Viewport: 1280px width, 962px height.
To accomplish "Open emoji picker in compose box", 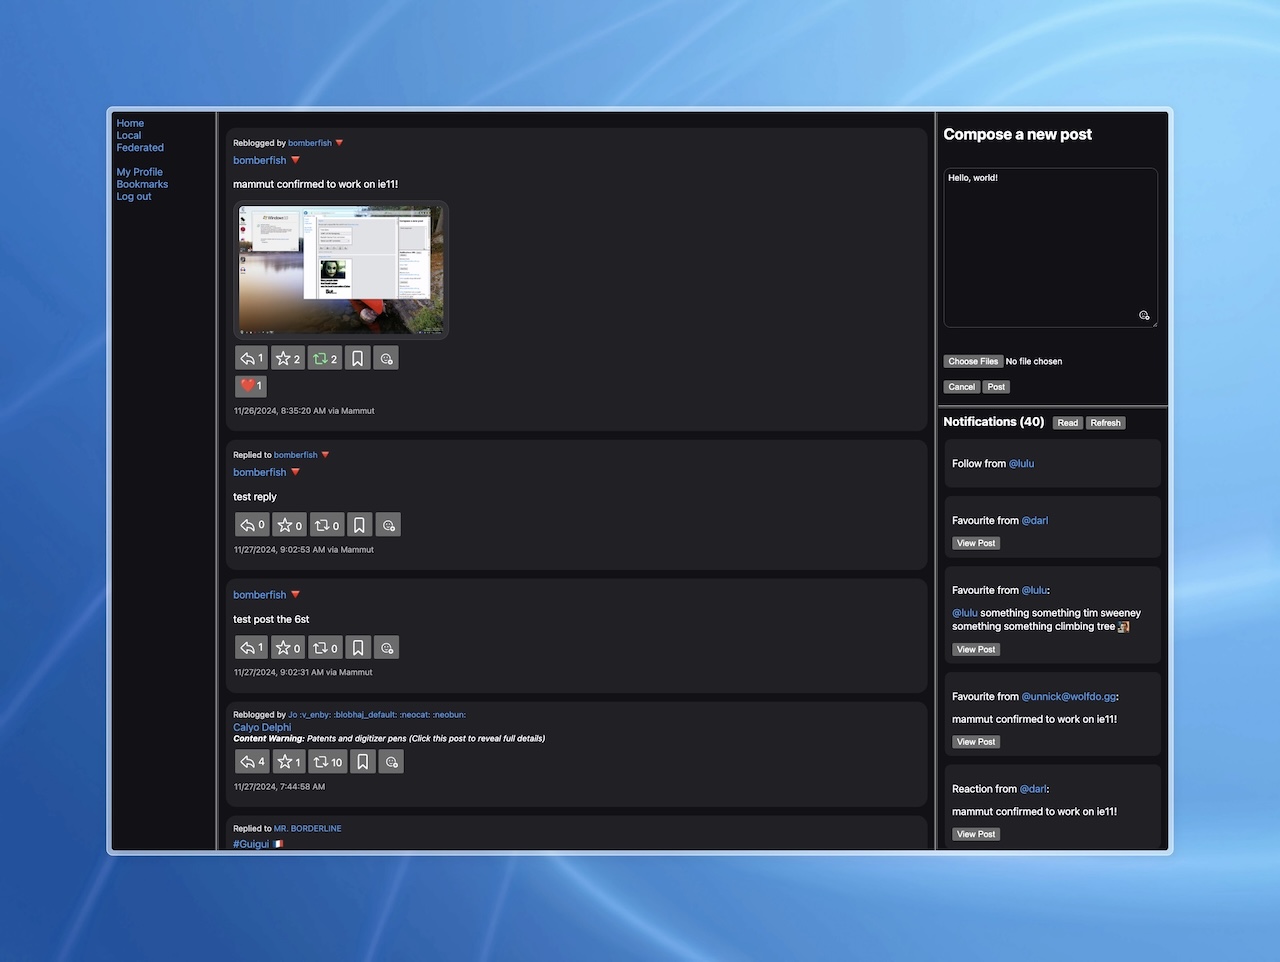I will pyautogui.click(x=1144, y=315).
